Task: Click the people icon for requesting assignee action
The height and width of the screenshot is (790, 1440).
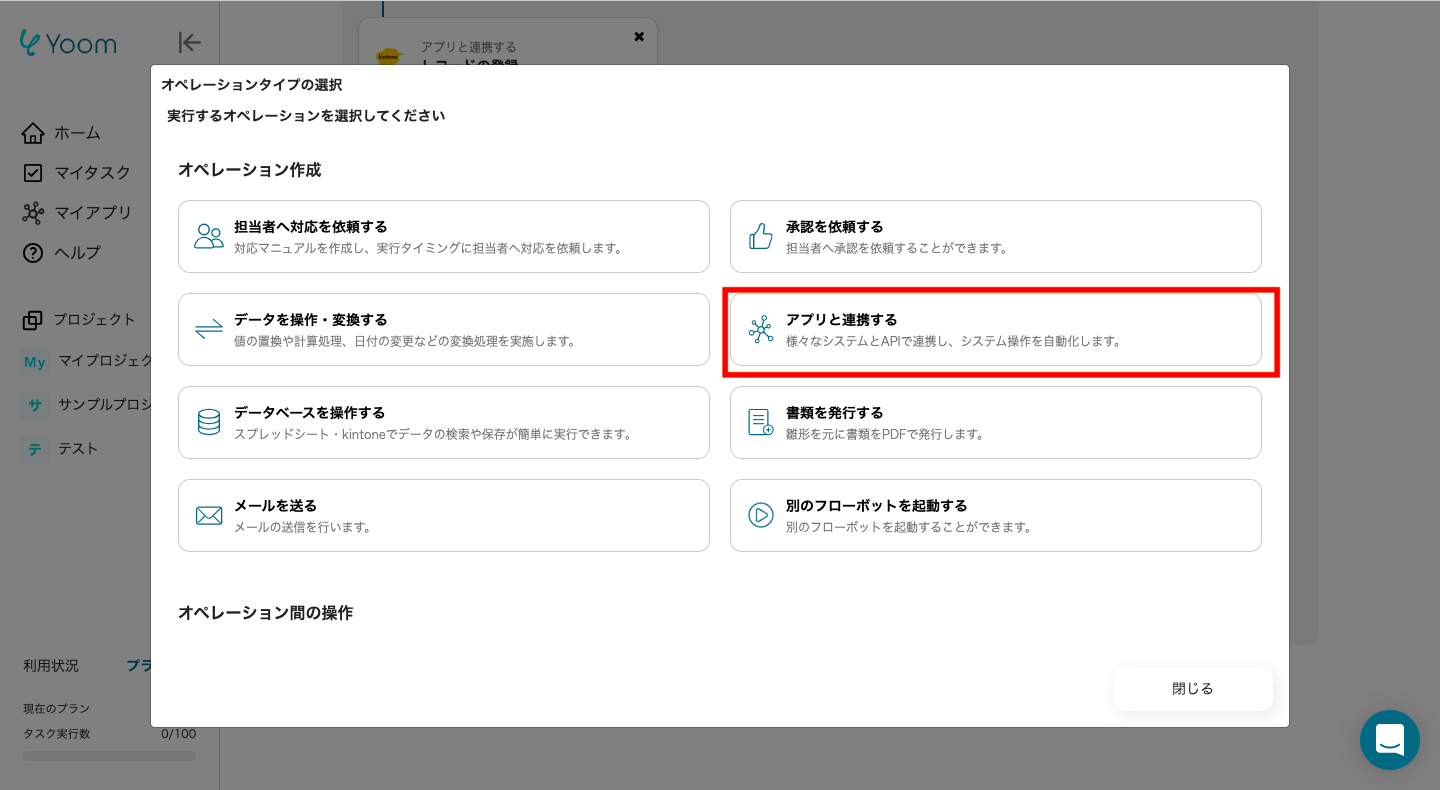Action: pos(209,236)
